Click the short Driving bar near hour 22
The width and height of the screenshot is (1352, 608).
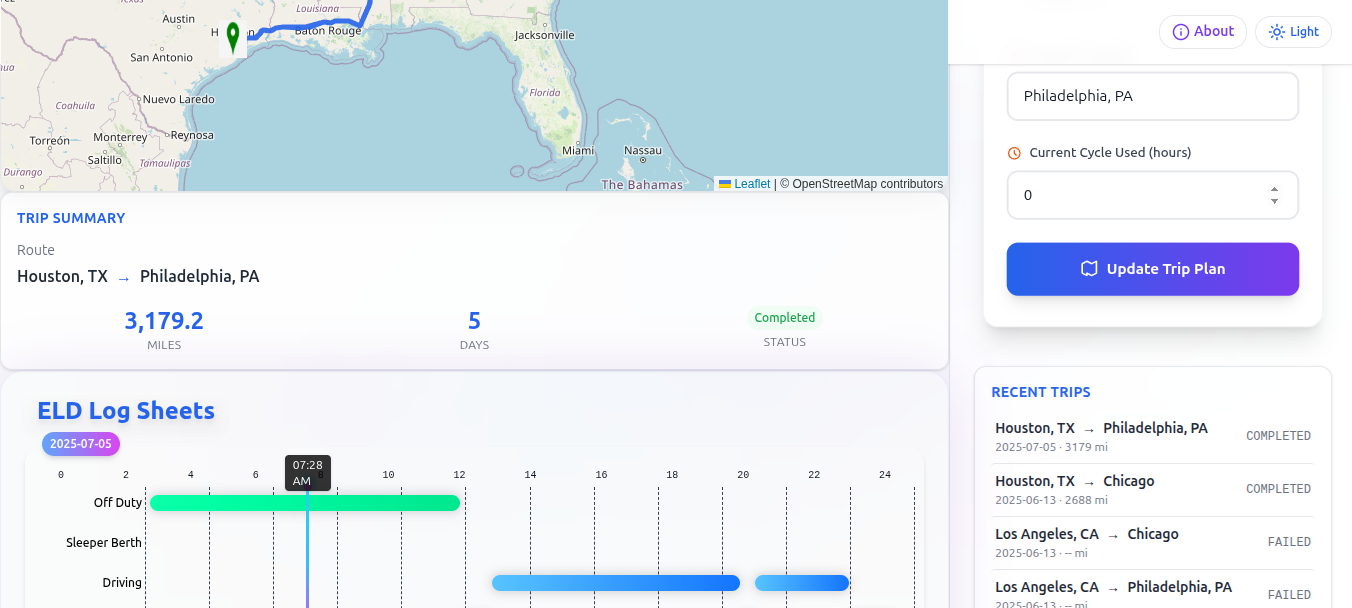pyautogui.click(x=802, y=583)
